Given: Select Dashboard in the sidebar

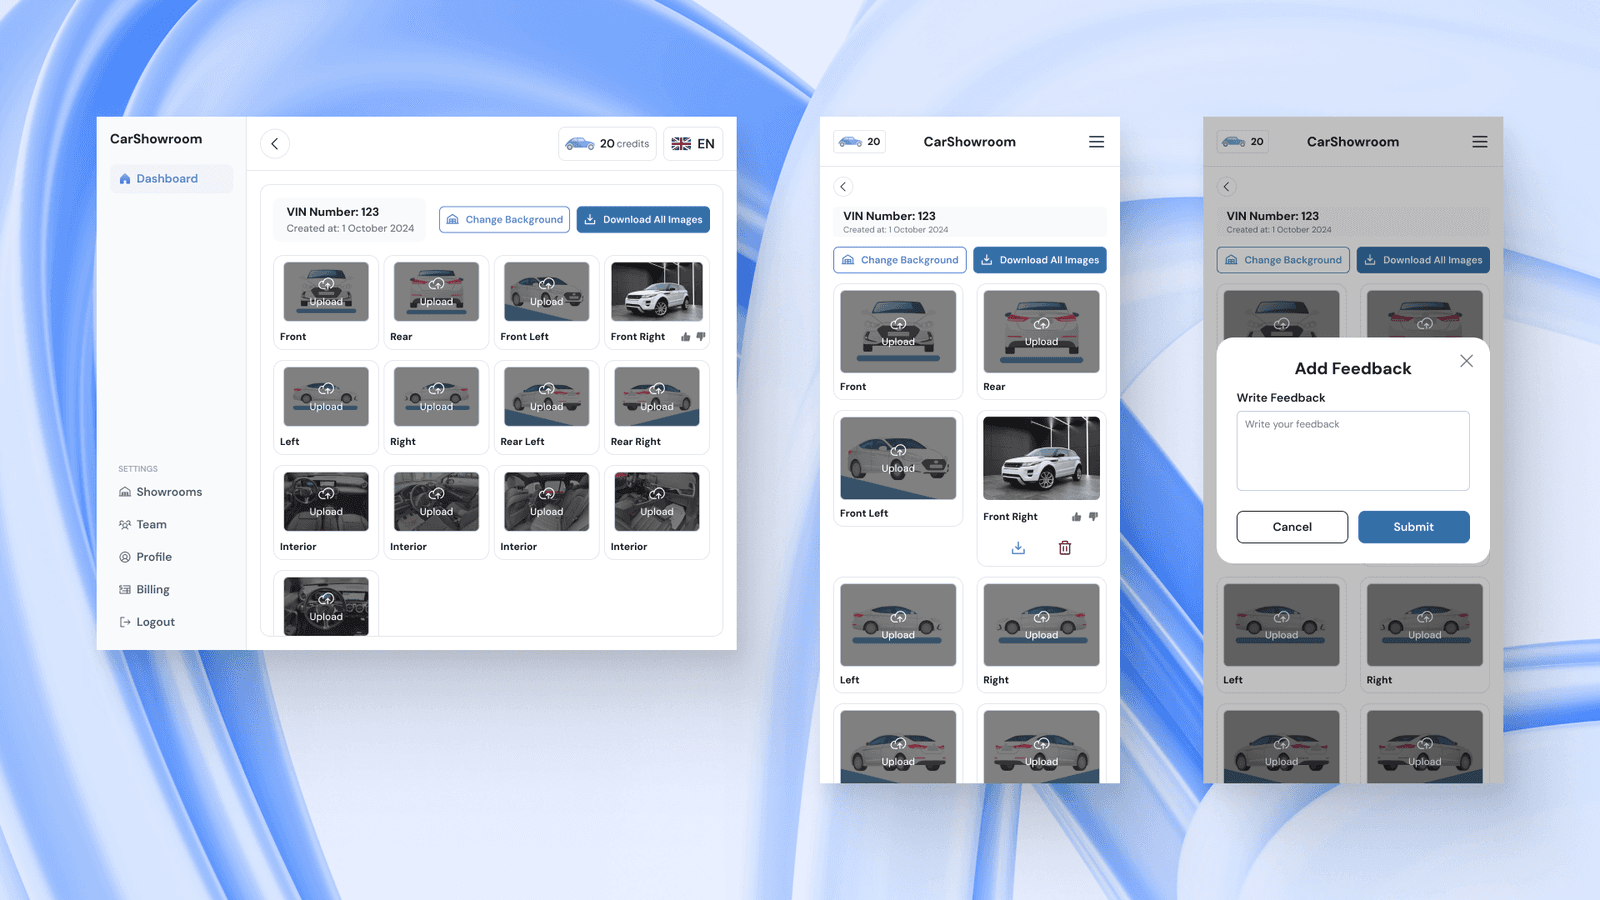Looking at the screenshot, I should coord(171,179).
